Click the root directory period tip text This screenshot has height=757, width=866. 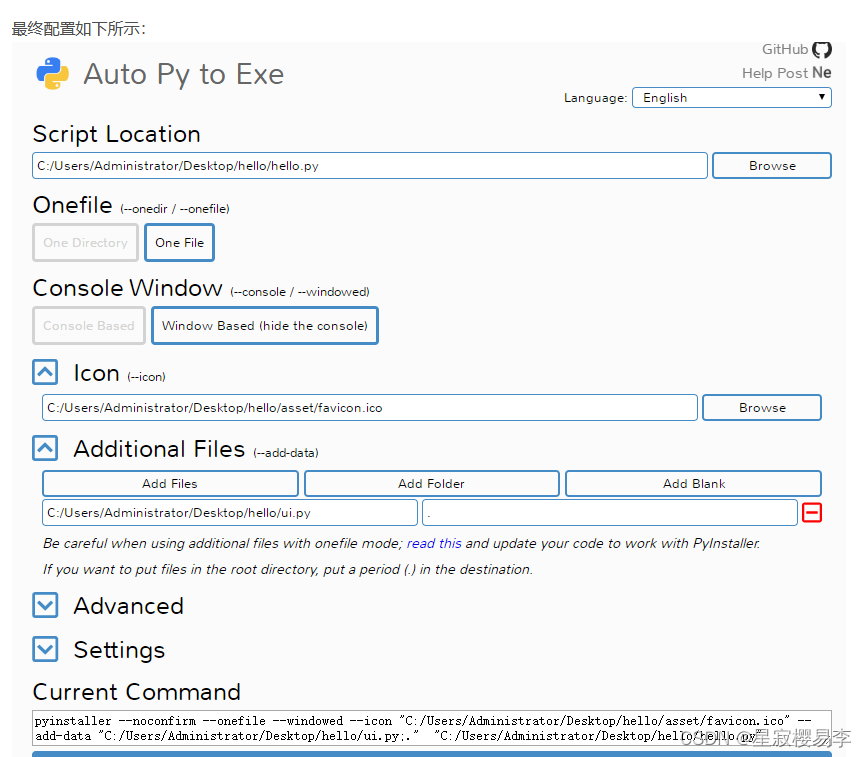(288, 570)
